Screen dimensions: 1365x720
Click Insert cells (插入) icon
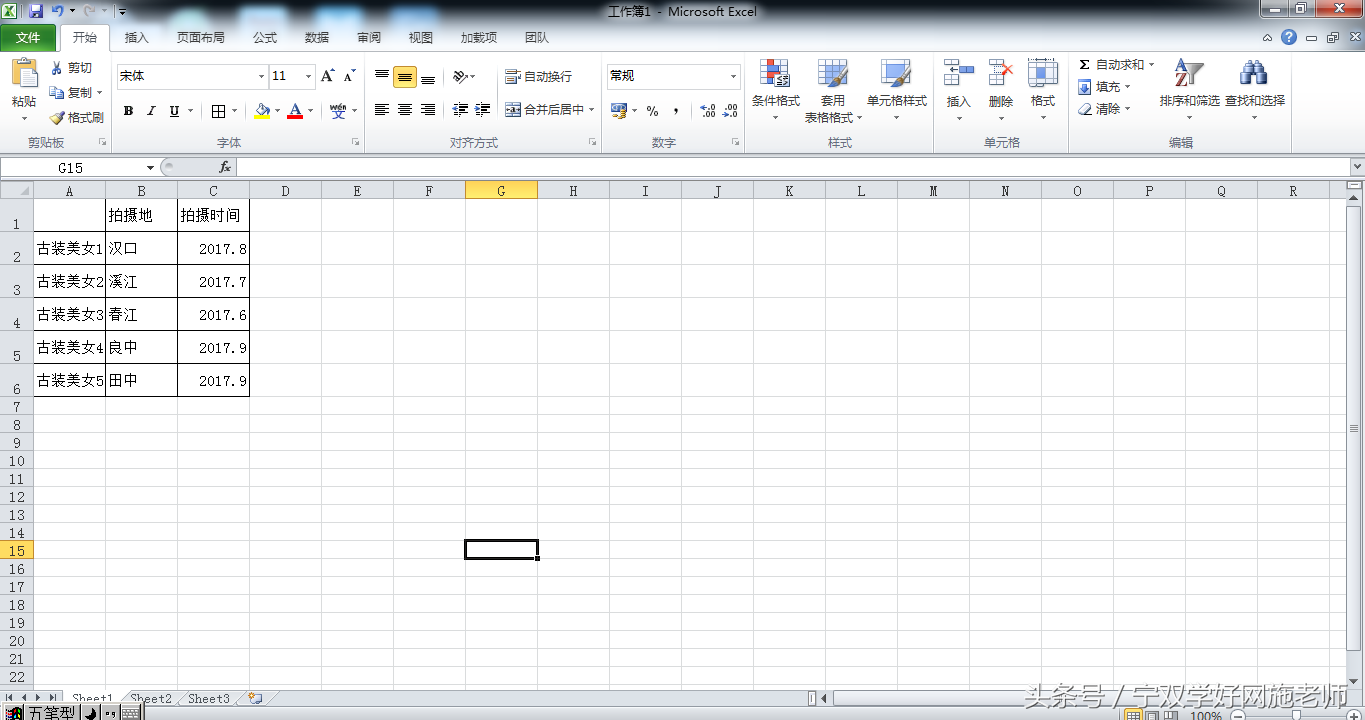coord(959,73)
